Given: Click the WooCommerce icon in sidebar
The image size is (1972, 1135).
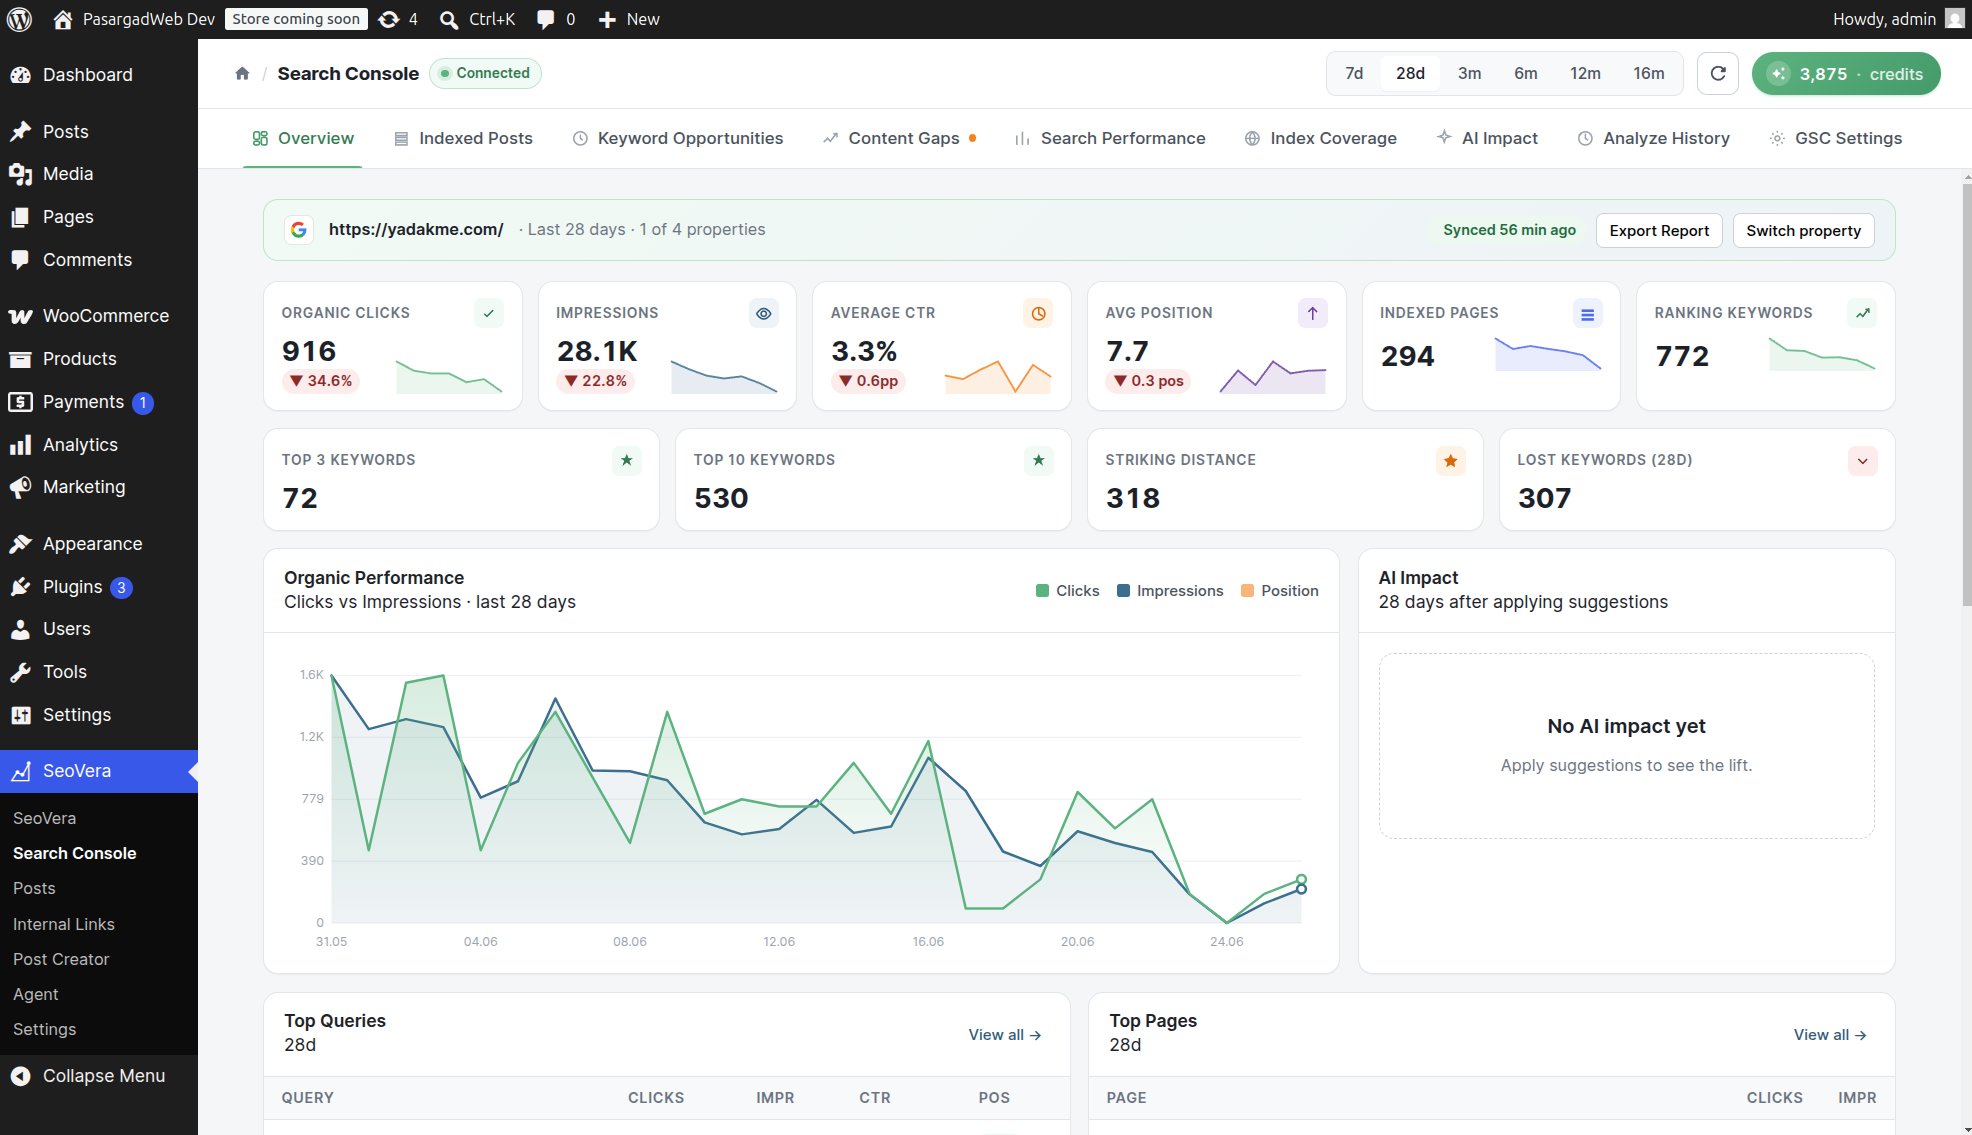Looking at the screenshot, I should (20, 316).
